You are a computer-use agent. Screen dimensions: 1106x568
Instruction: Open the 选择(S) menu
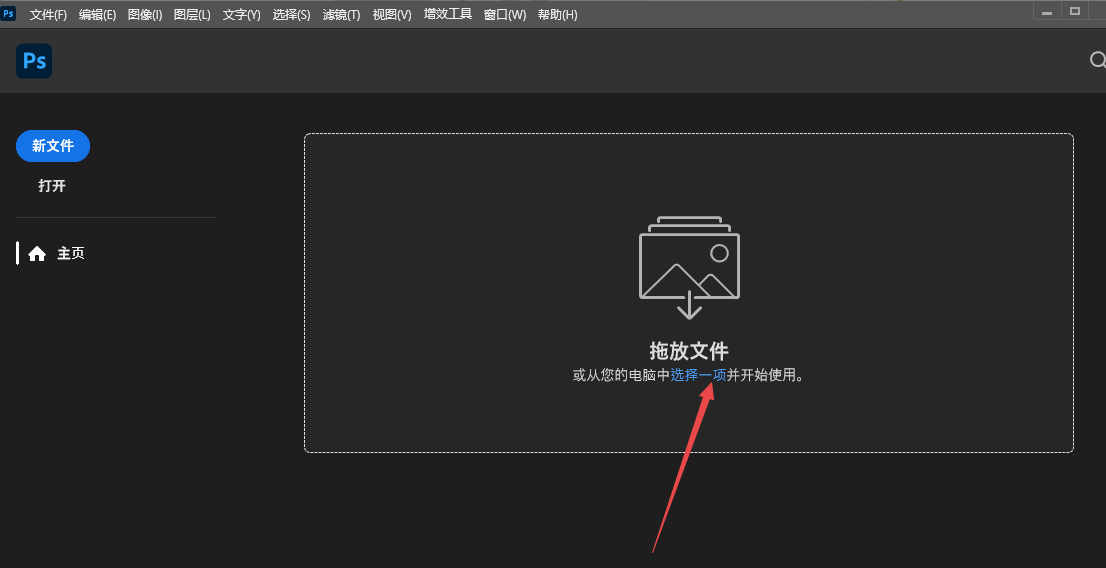click(291, 15)
